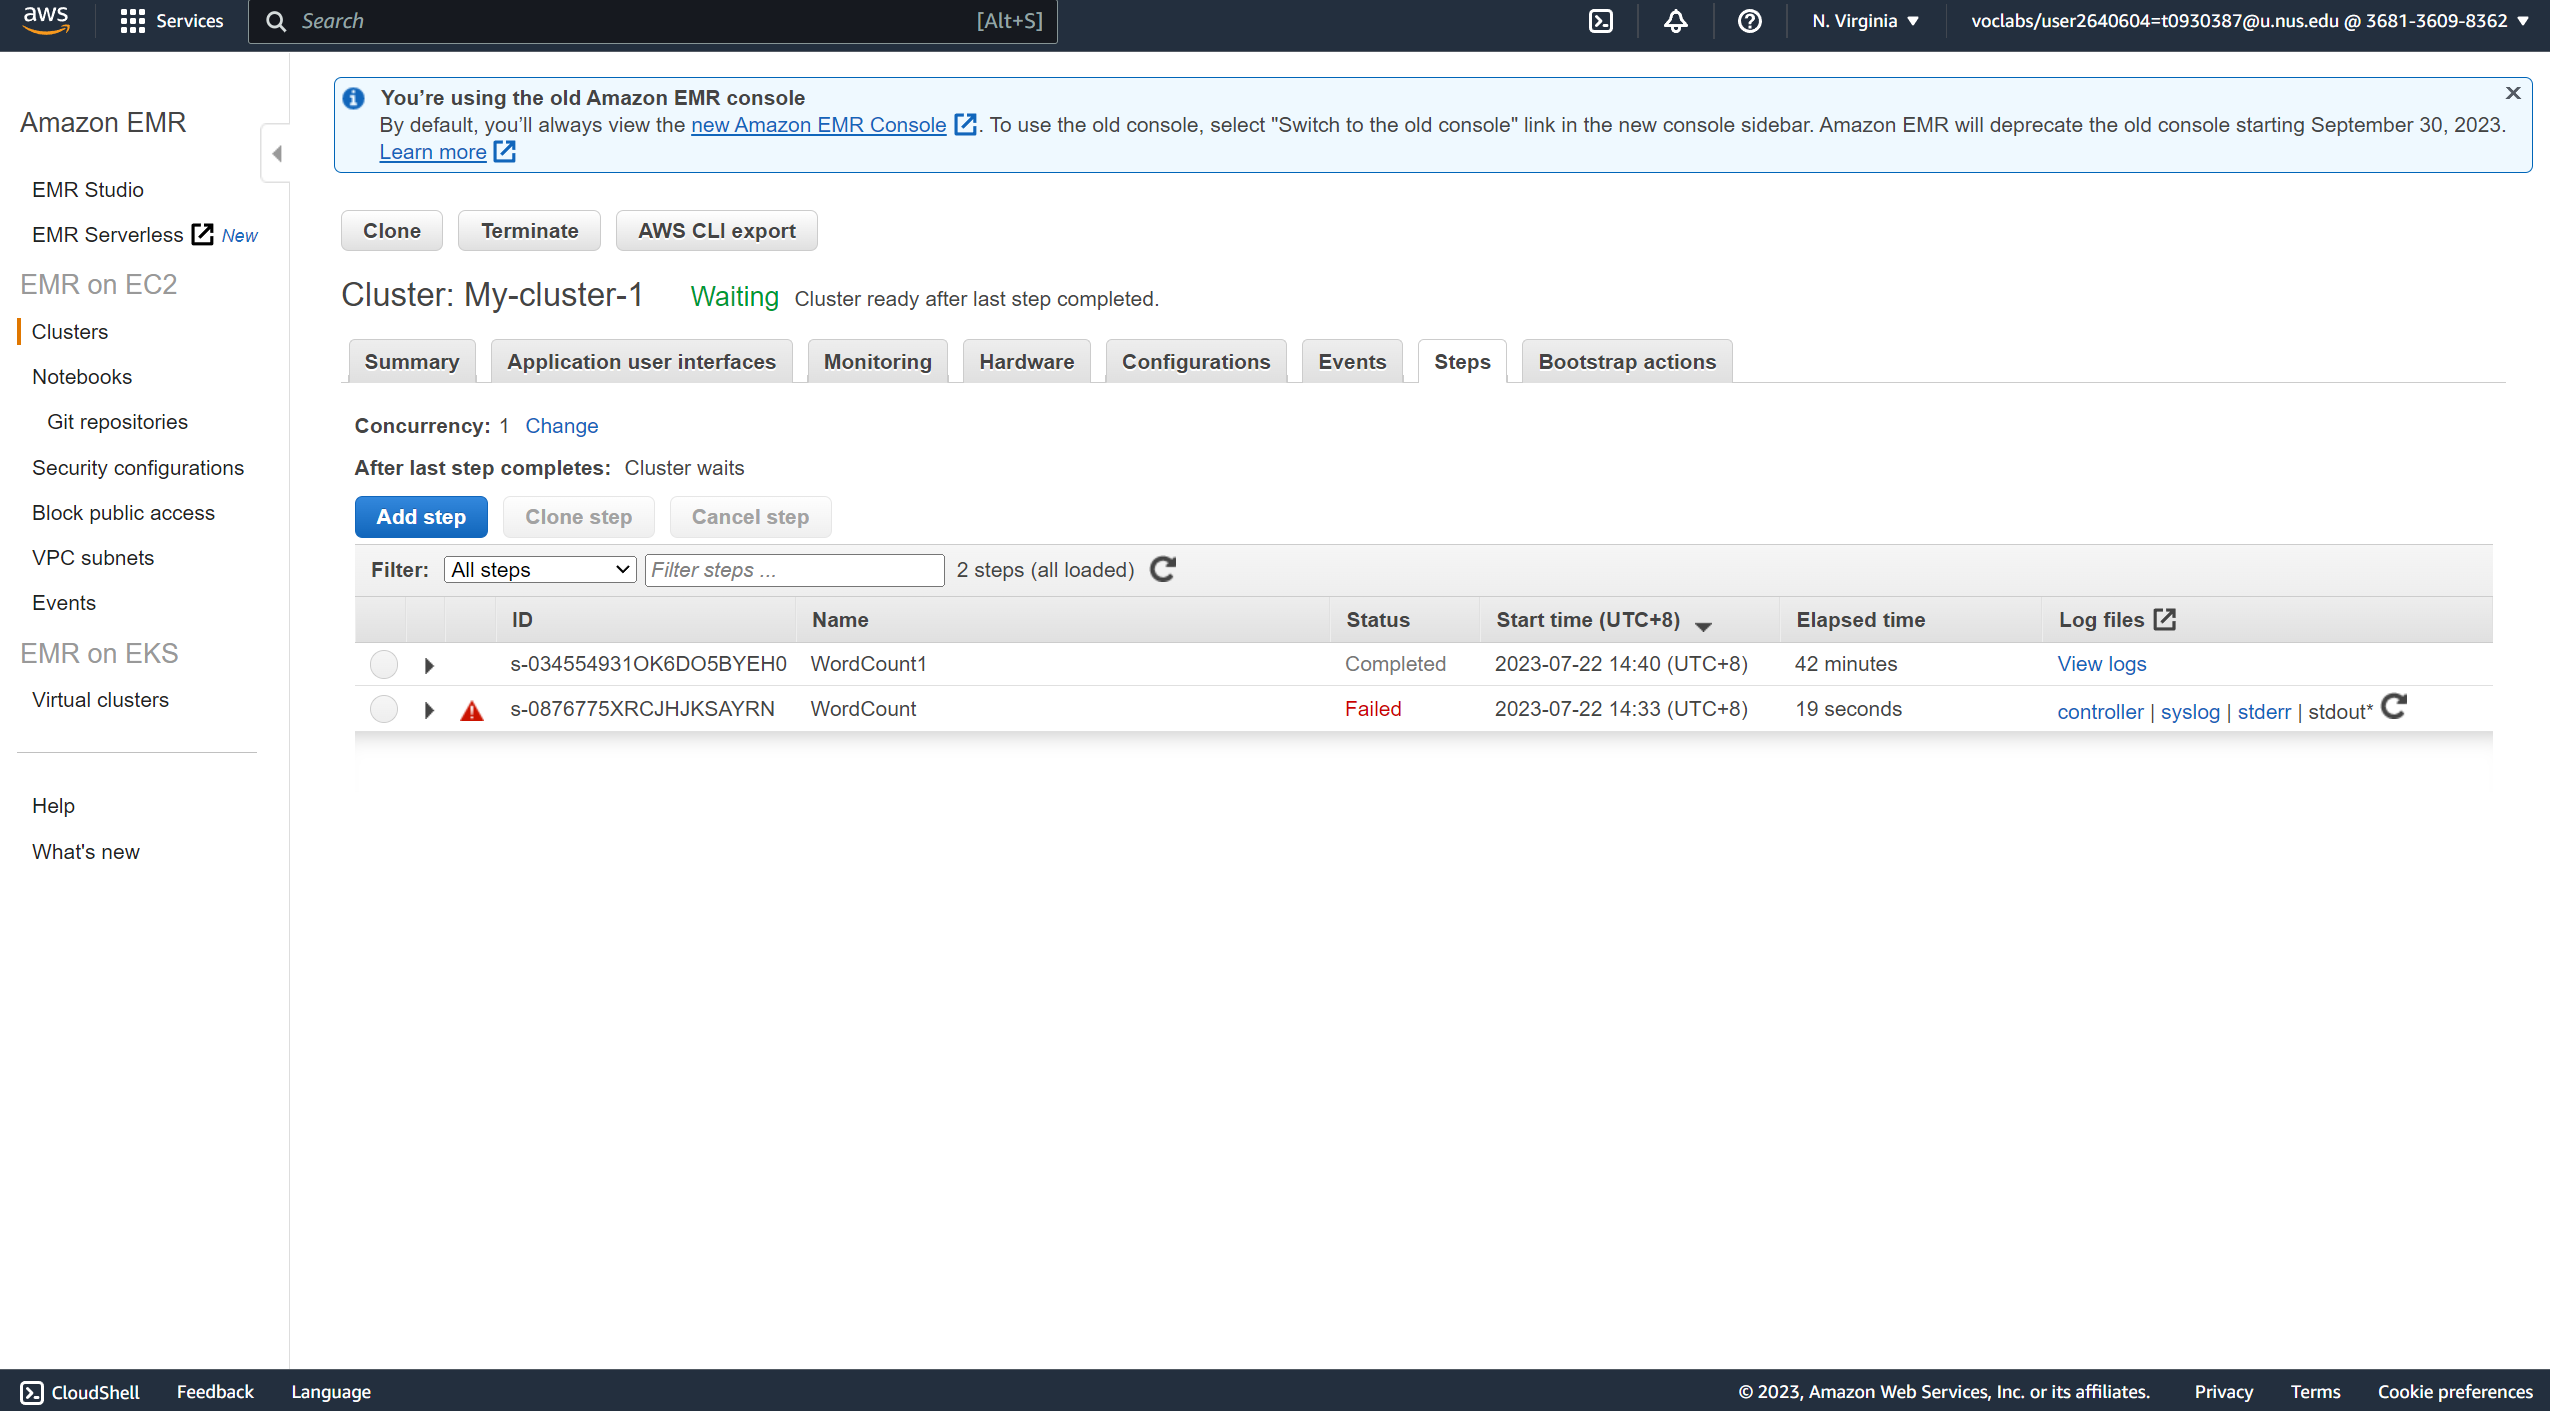Follow the new Amazon EMR Console link
The image size is (2550, 1411).
coord(818,125)
